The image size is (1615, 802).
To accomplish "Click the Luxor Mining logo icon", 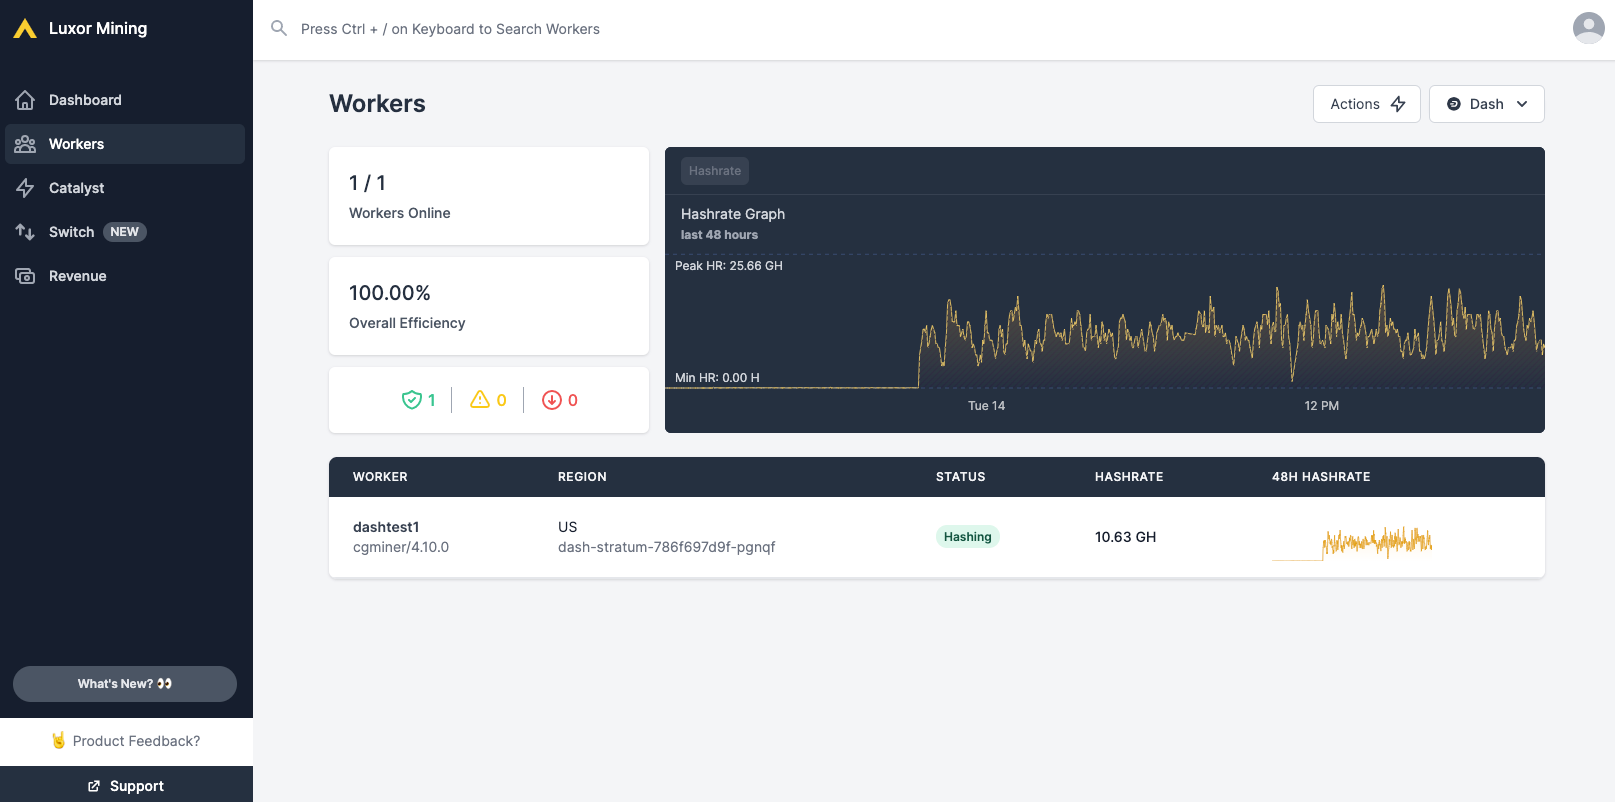I will (25, 28).
